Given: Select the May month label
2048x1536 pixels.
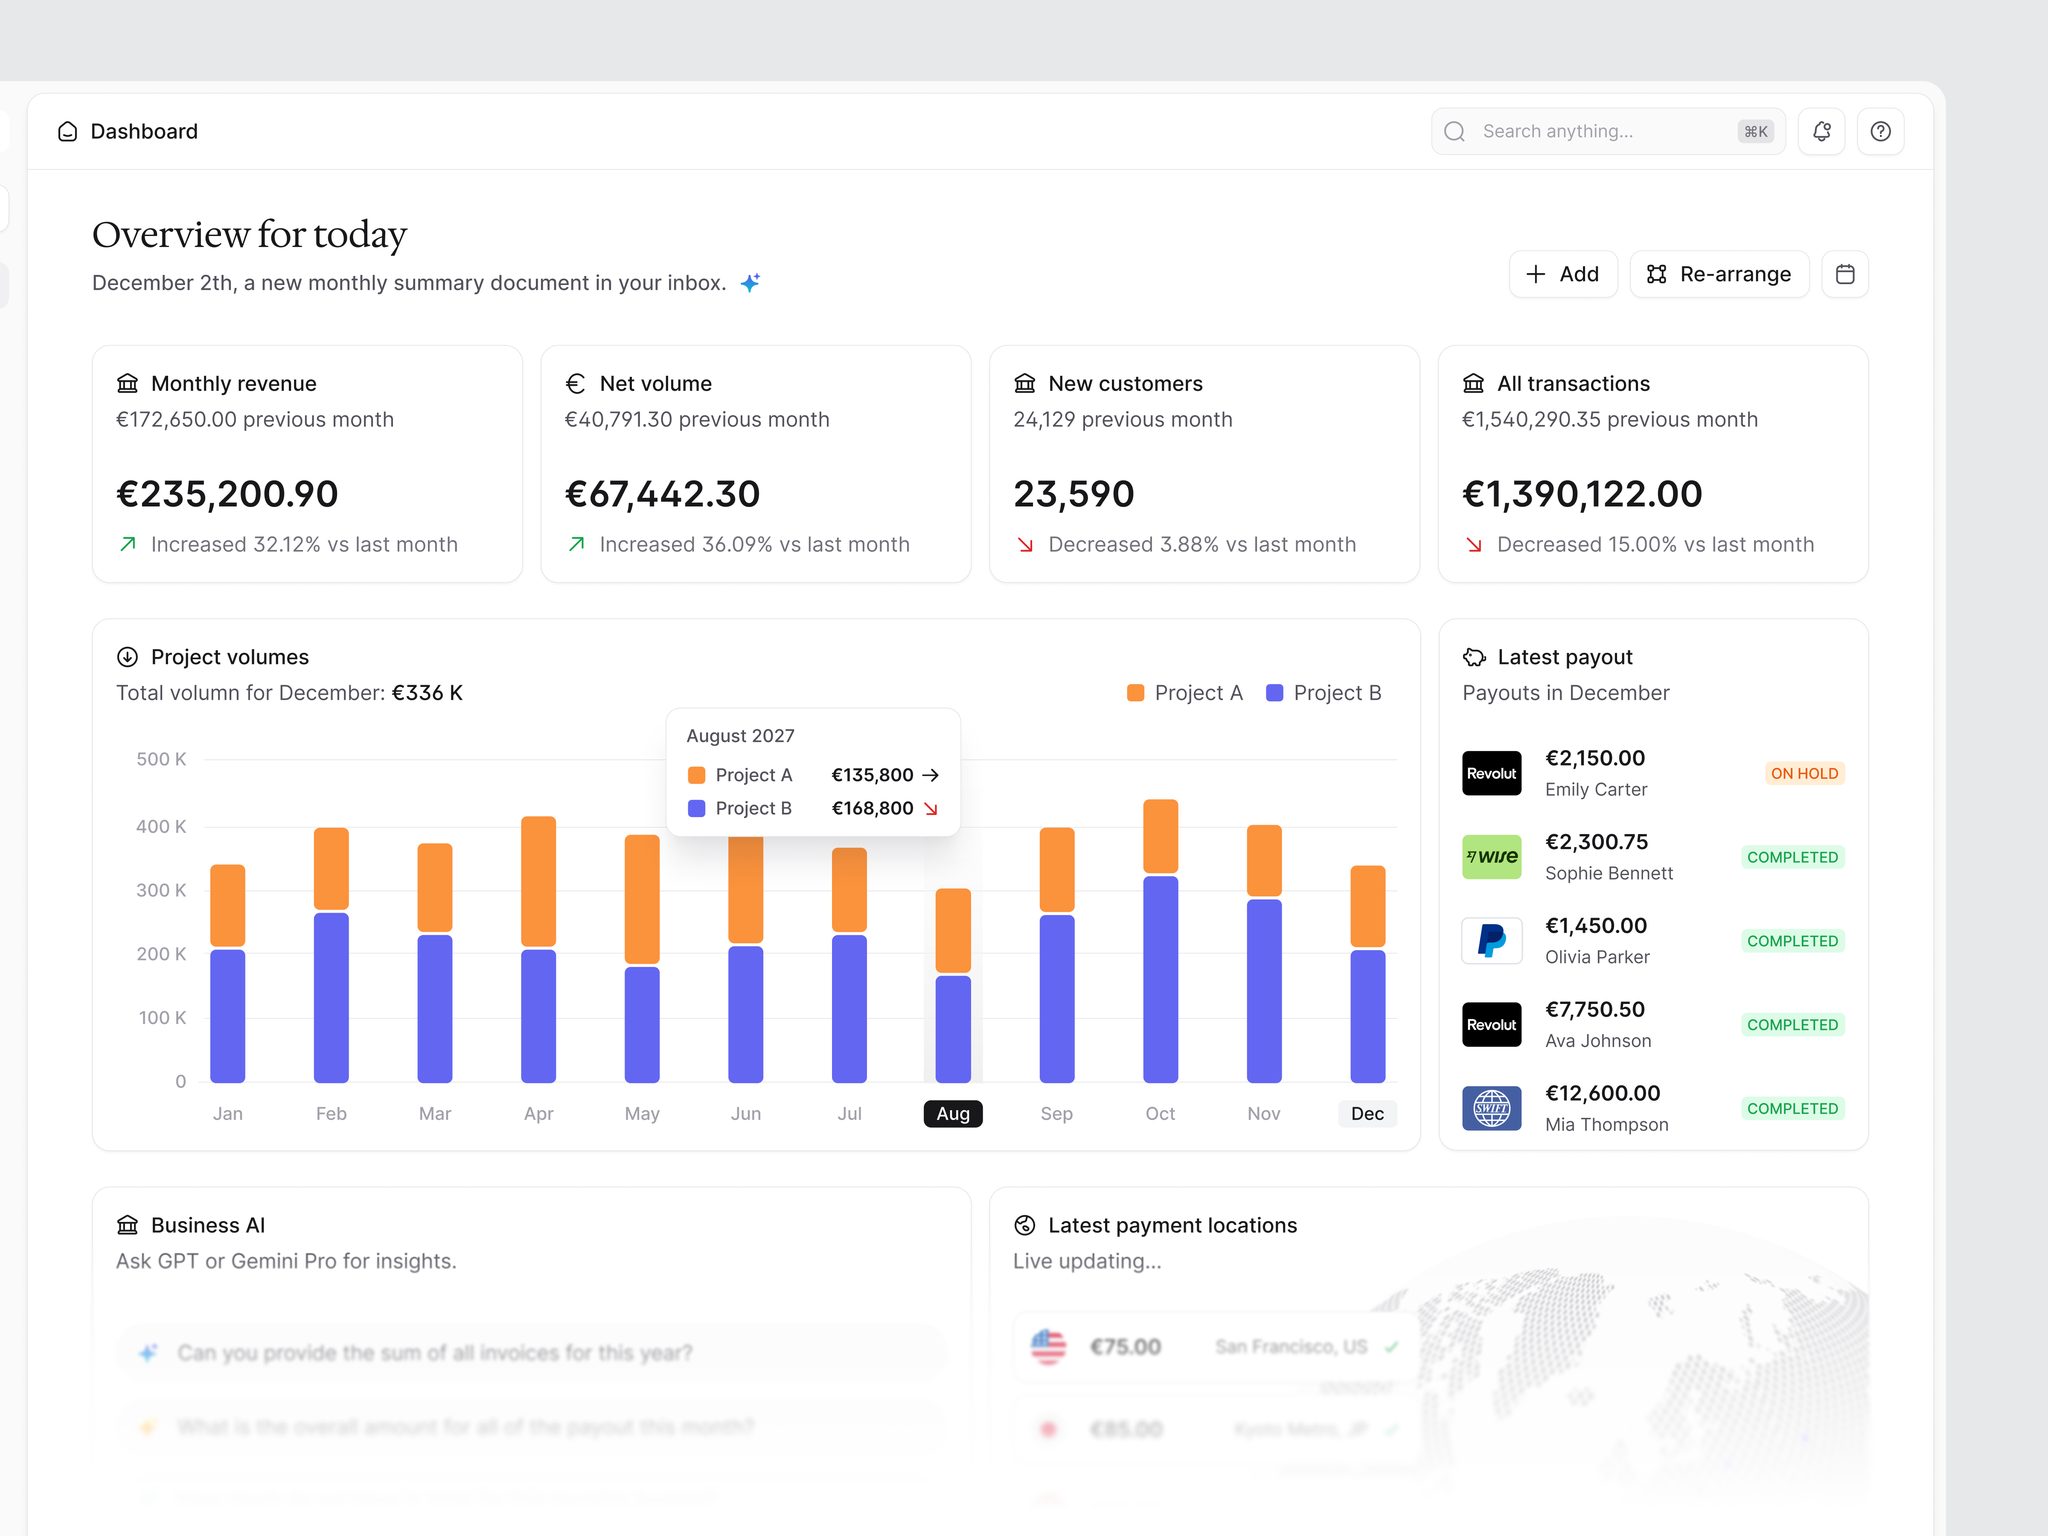Looking at the screenshot, I should pos(642,1114).
